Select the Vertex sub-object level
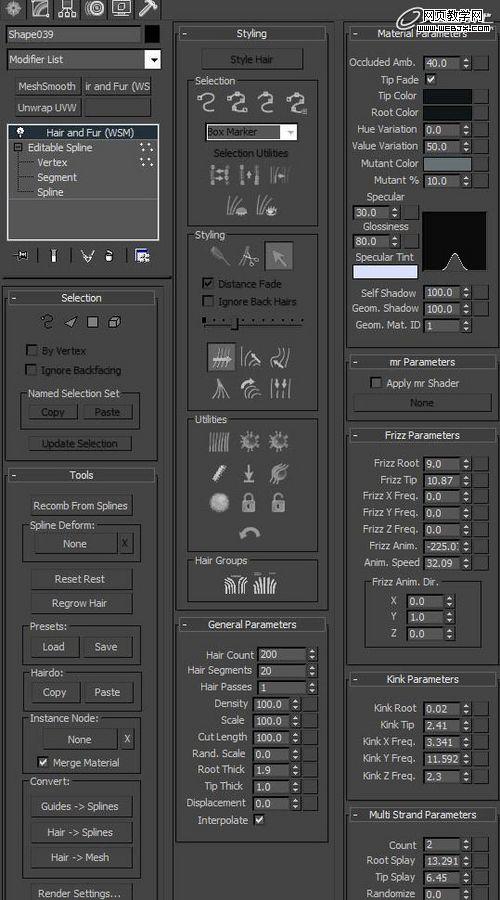Viewport: 500px width, 900px height. click(52, 162)
